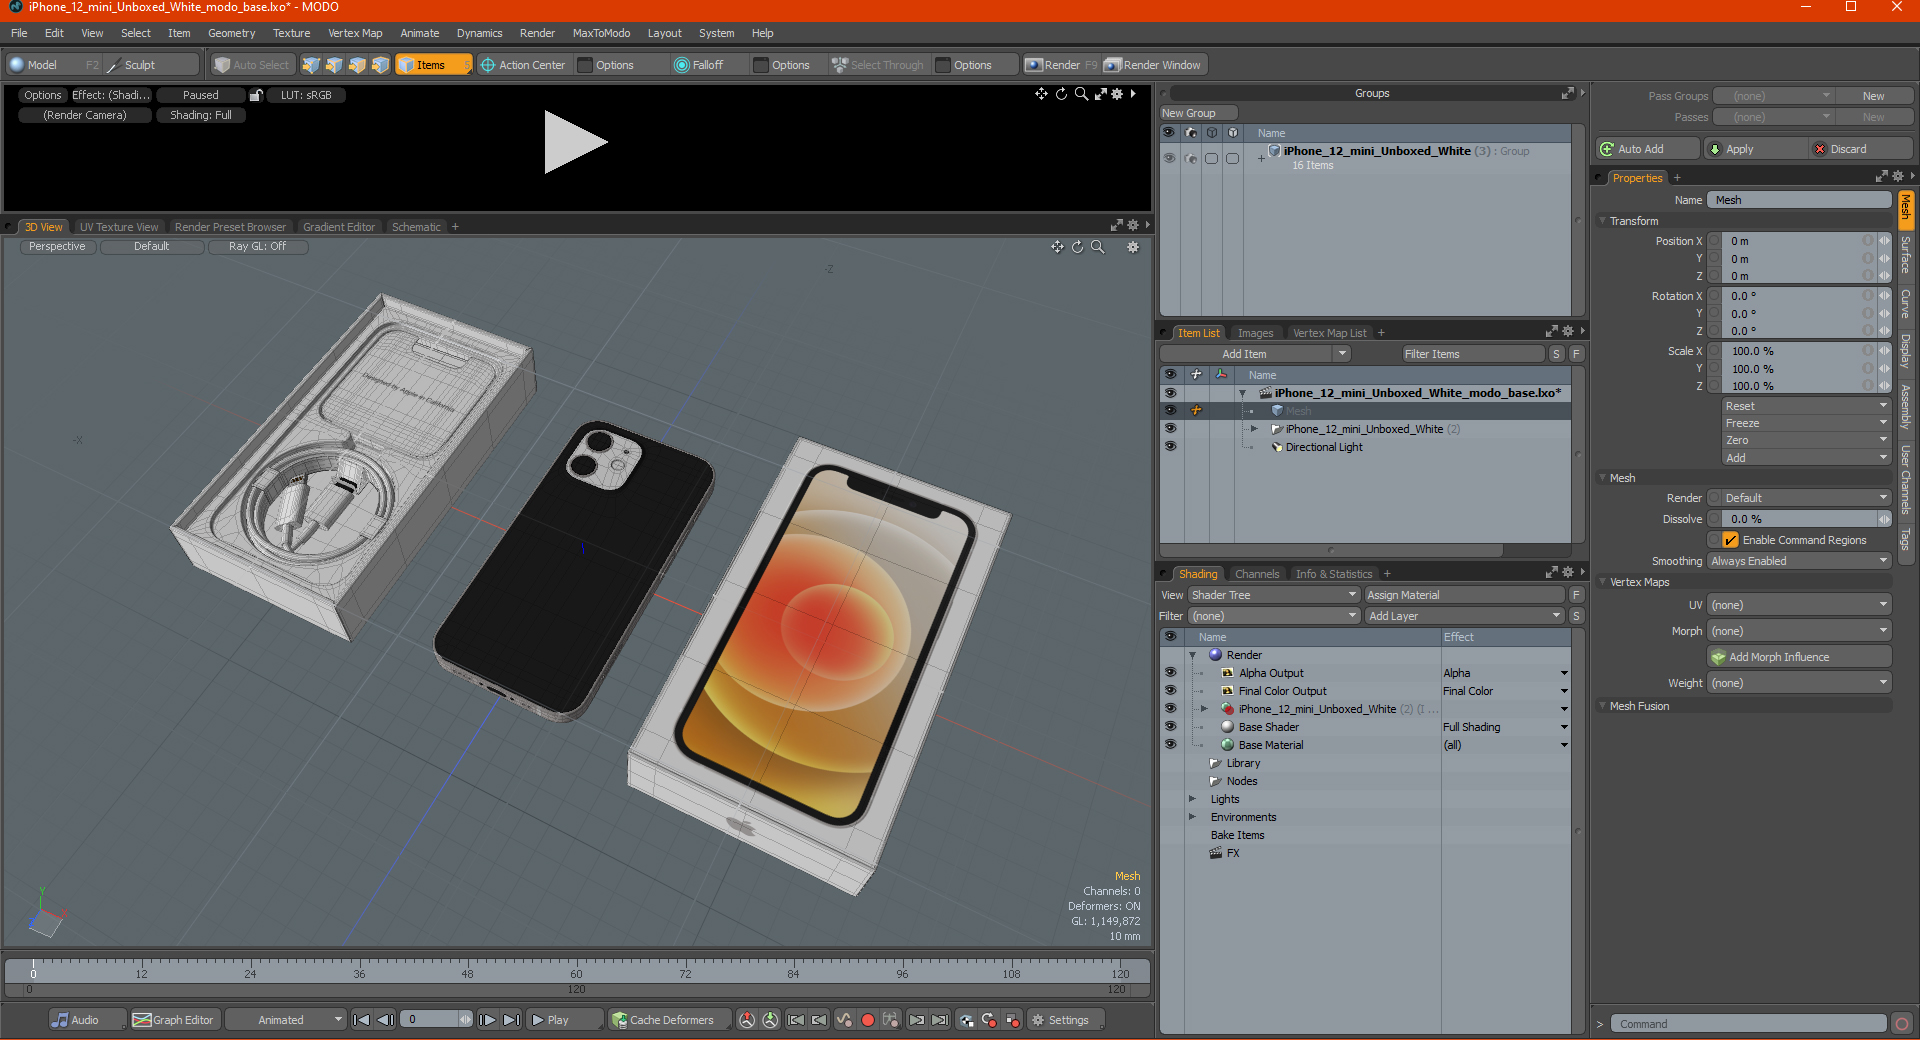
Task: Toggle visibility of Directional Light item
Action: click(1170, 447)
